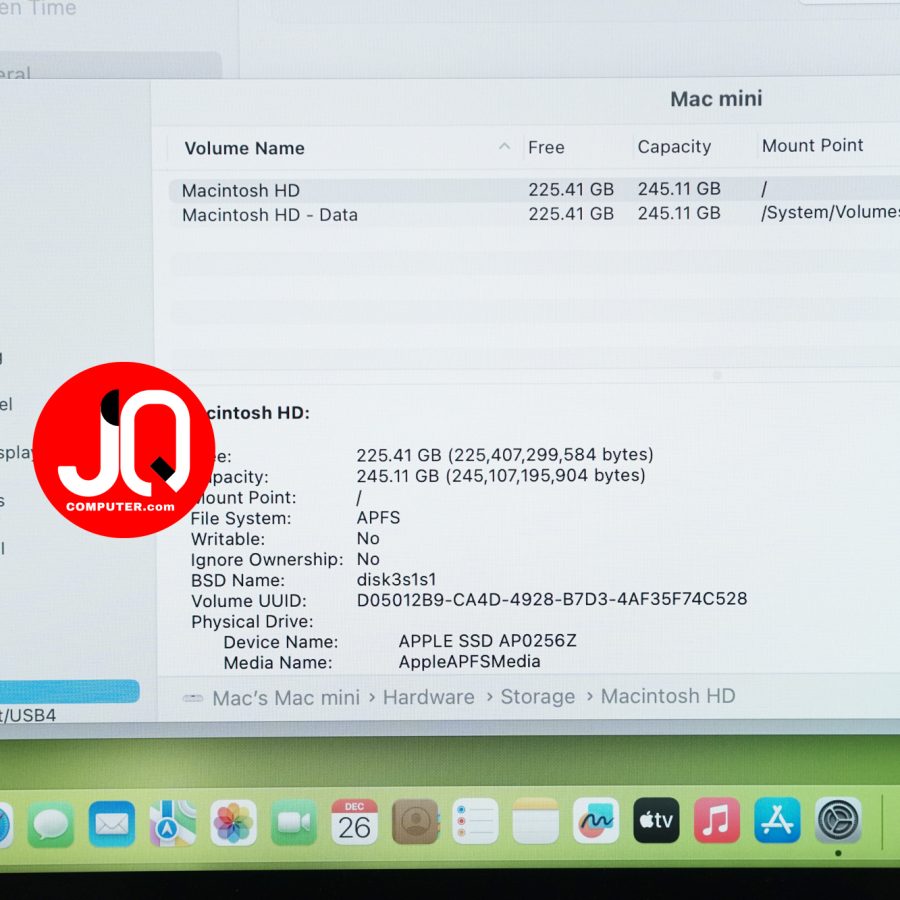900x900 pixels.
Task: Sort by Volume Name column header
Action: [x=245, y=148]
